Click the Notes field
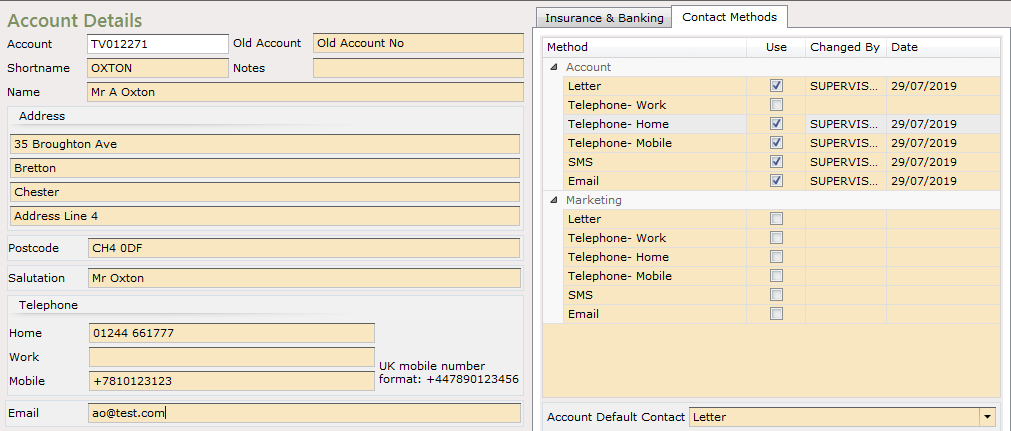The width and height of the screenshot is (1011, 431). click(418, 68)
